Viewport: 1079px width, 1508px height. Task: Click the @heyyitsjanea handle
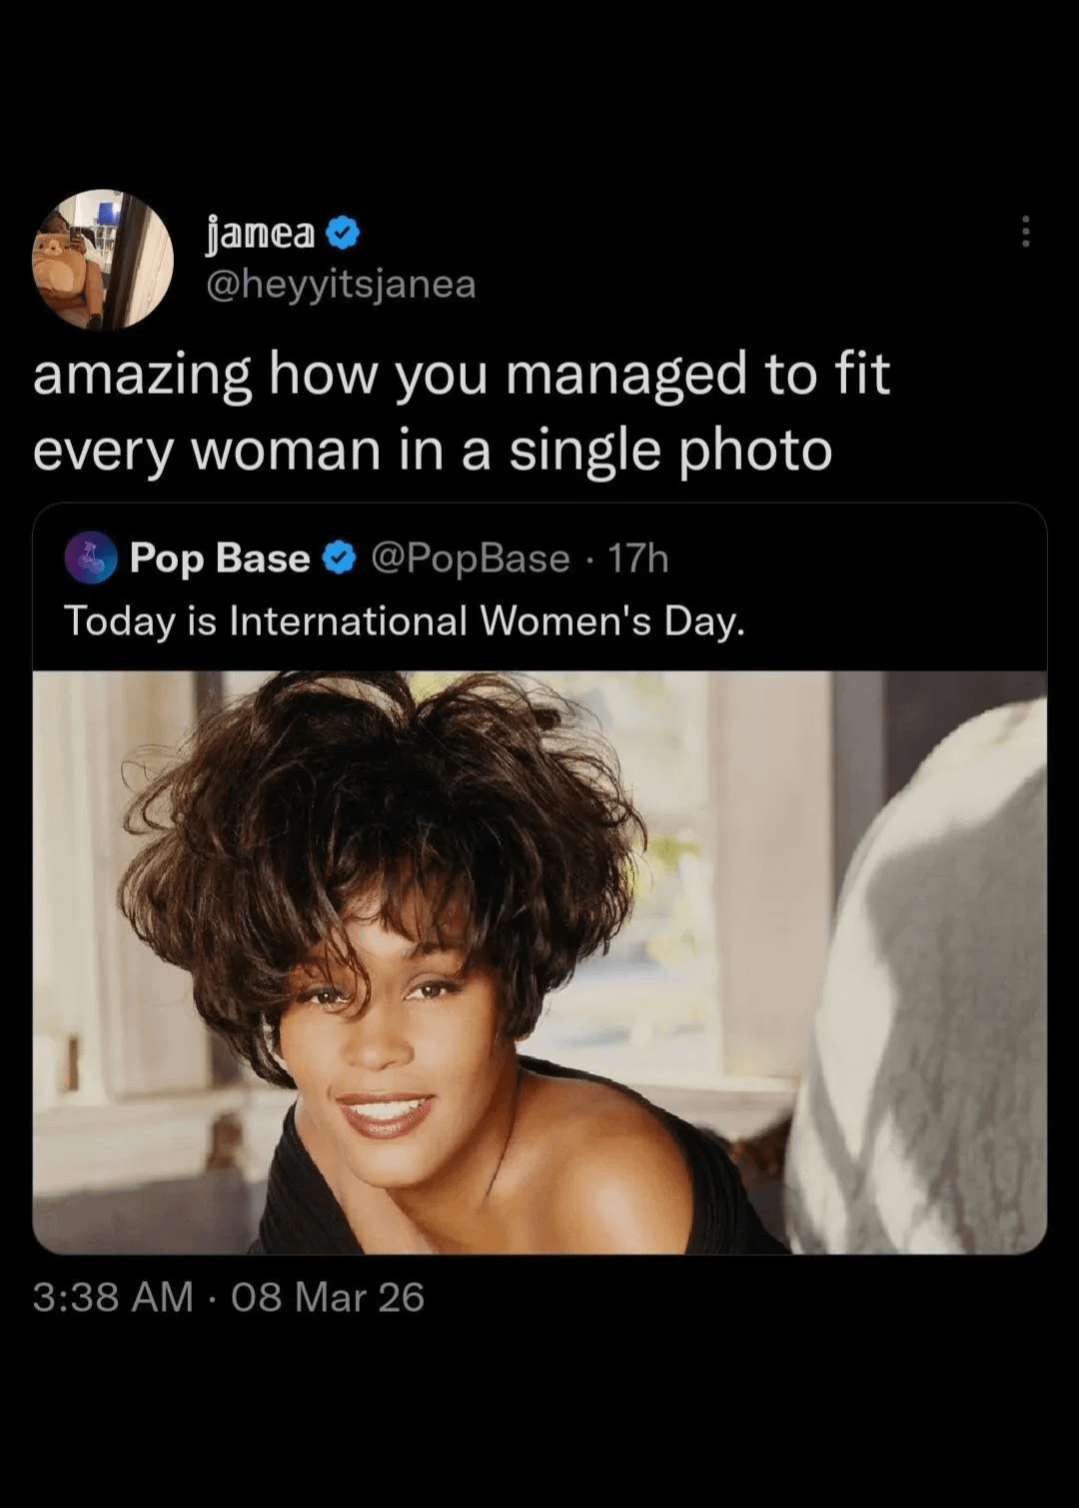340,285
